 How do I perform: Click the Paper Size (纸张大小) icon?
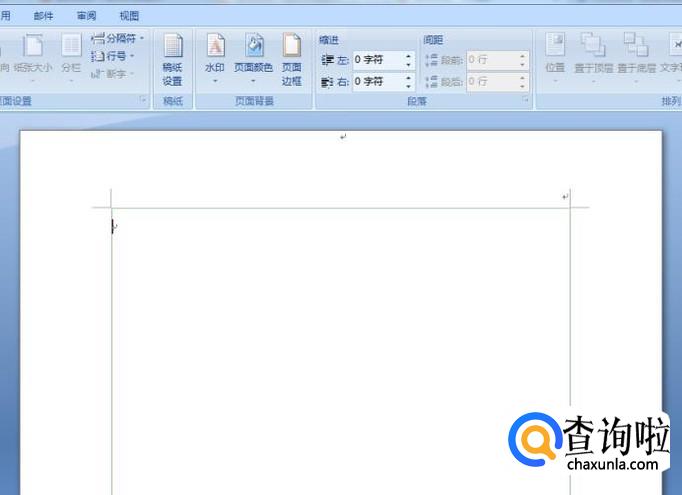(33, 57)
